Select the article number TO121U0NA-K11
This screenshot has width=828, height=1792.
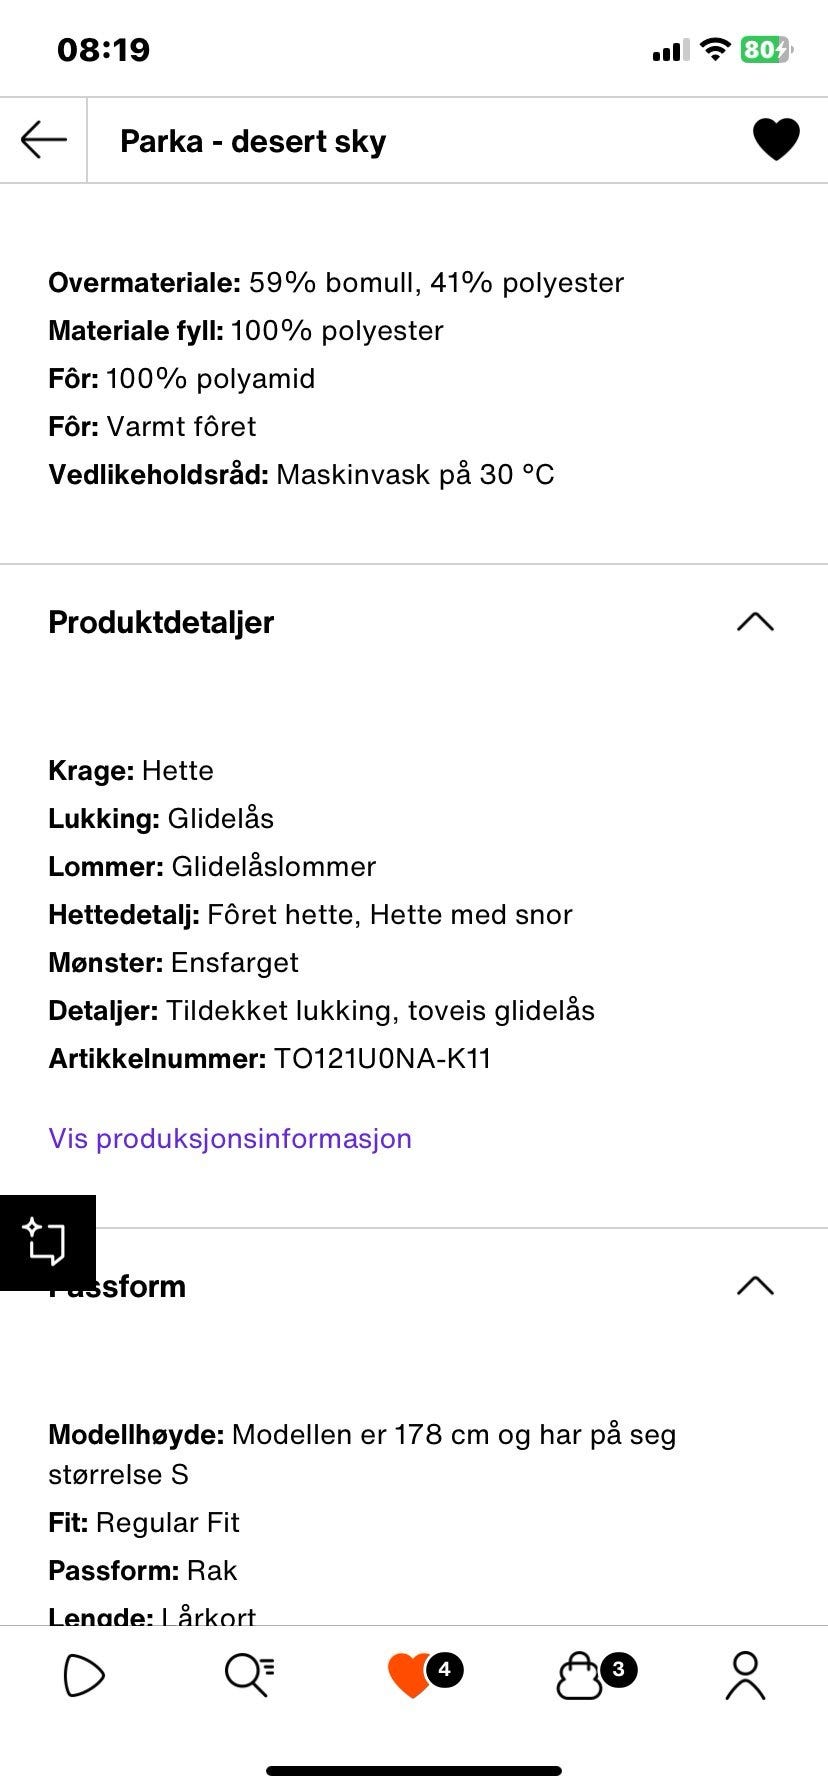point(383,1058)
